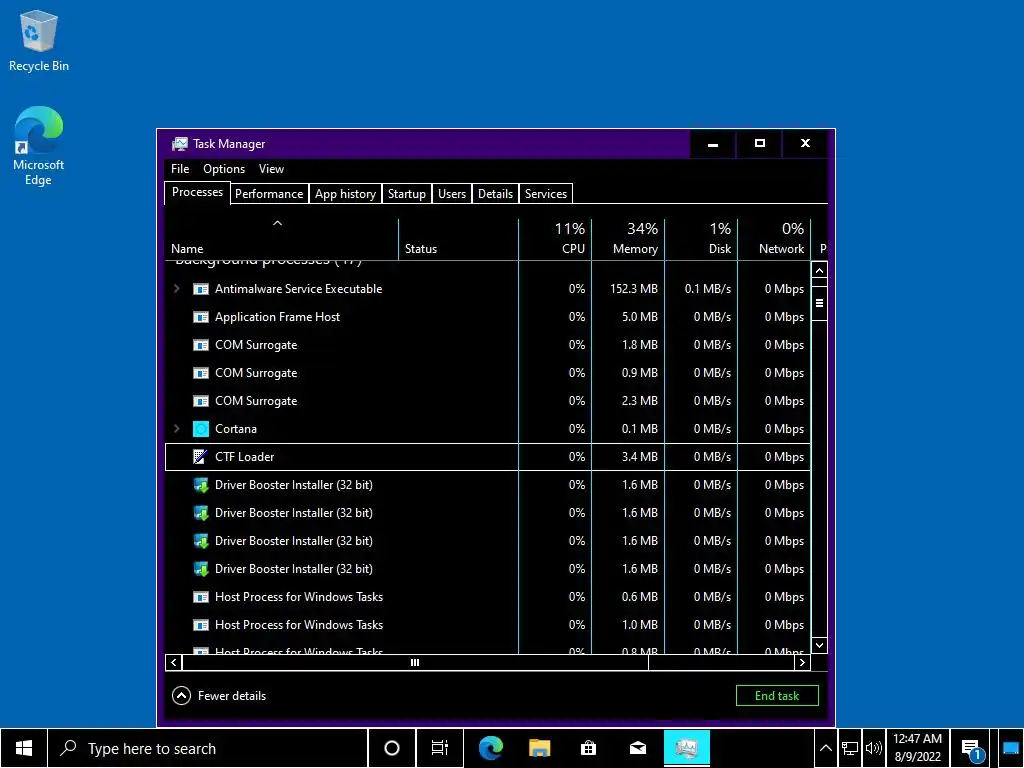Click the Application Frame Host process icon
This screenshot has height=768, width=1024.
200,317
